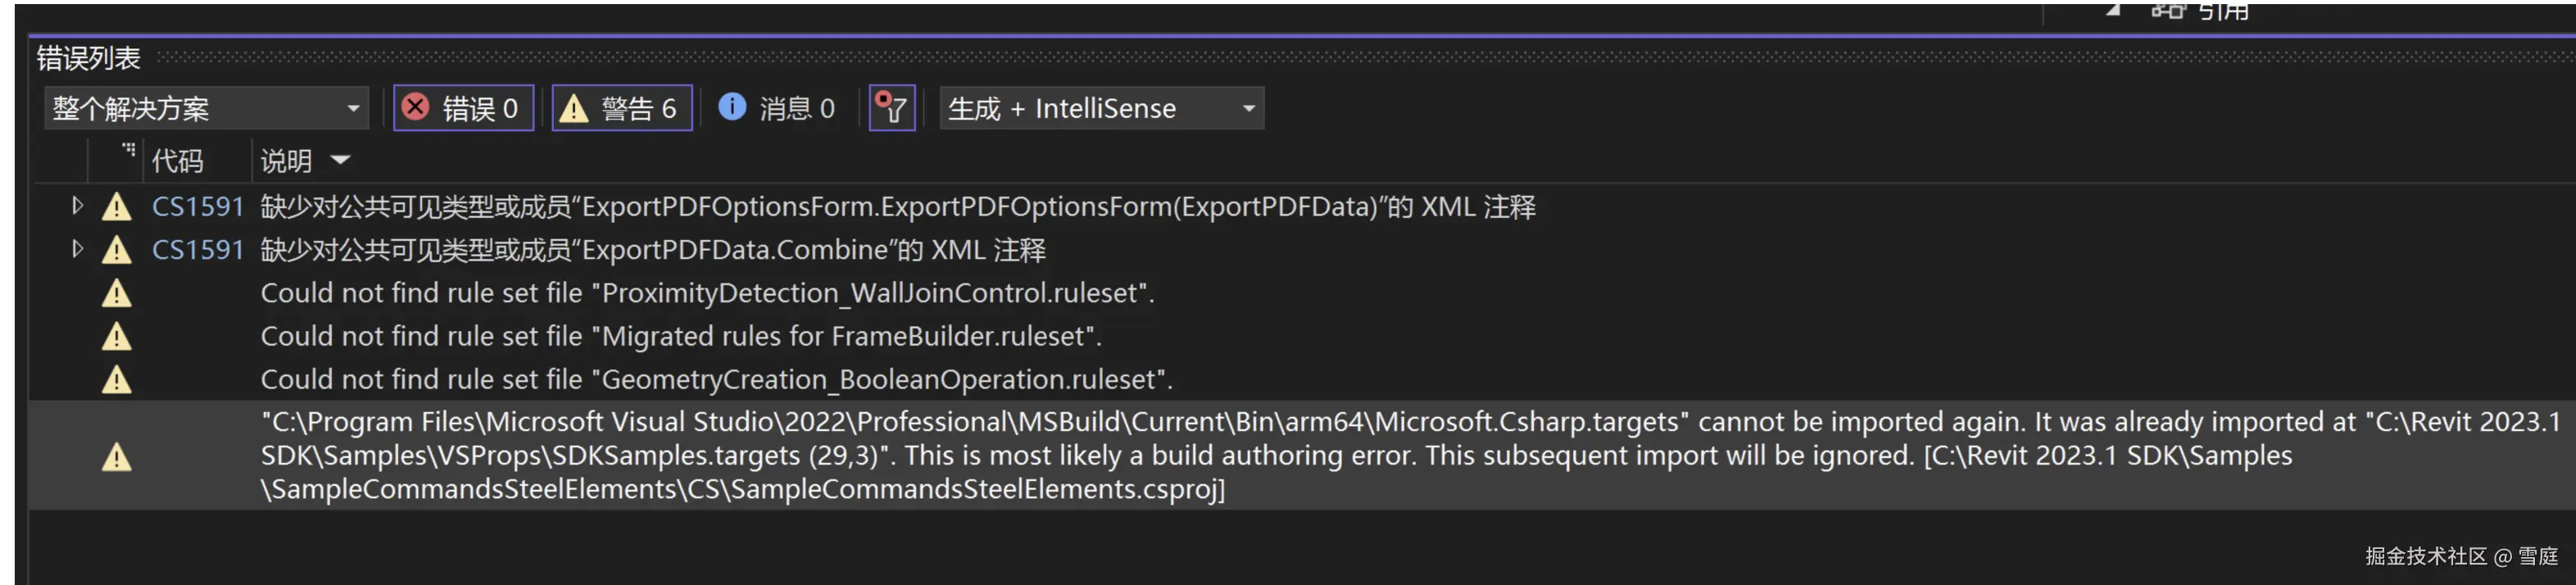The width and height of the screenshot is (2576, 585).
Task: Open the entire solution scope dropdown
Action: (x=206, y=108)
